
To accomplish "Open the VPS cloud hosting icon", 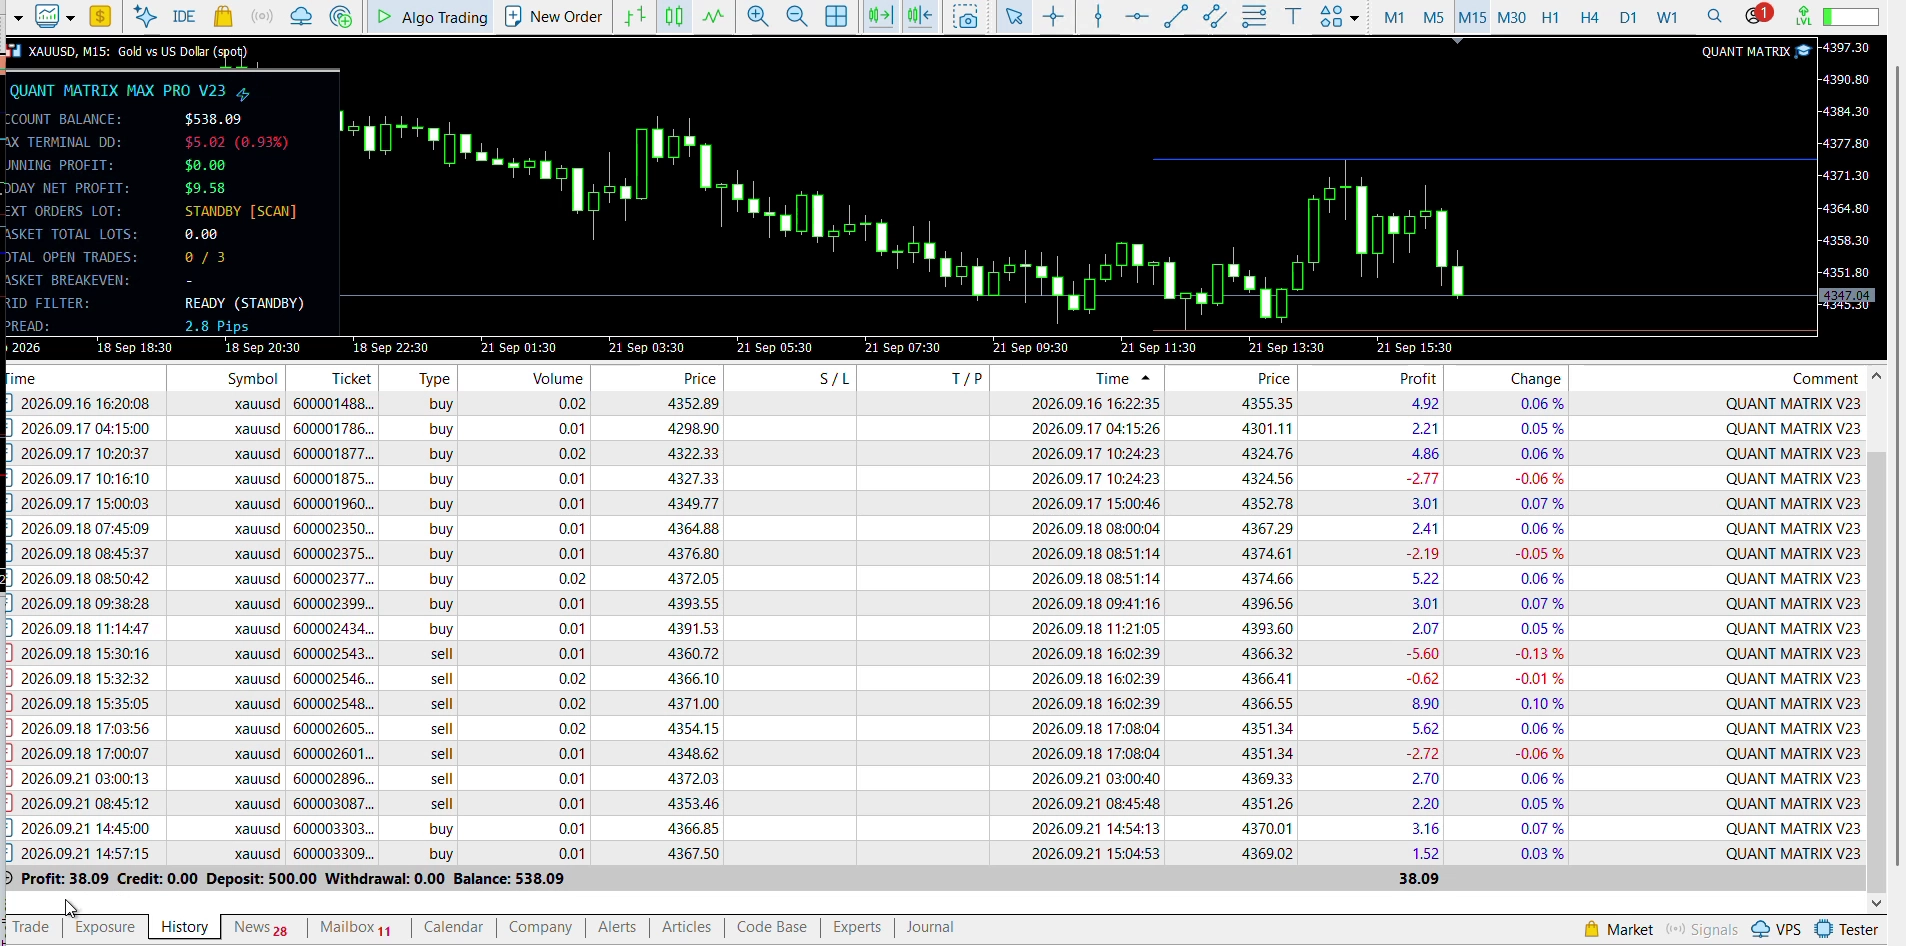I will [301, 16].
